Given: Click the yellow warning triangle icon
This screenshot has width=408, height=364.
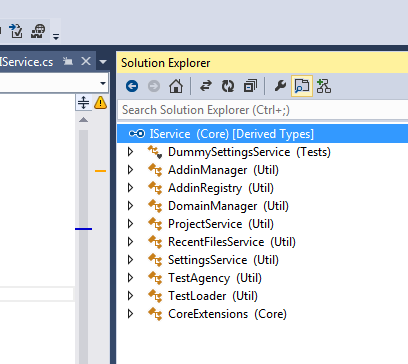Looking at the screenshot, I should coord(100,102).
